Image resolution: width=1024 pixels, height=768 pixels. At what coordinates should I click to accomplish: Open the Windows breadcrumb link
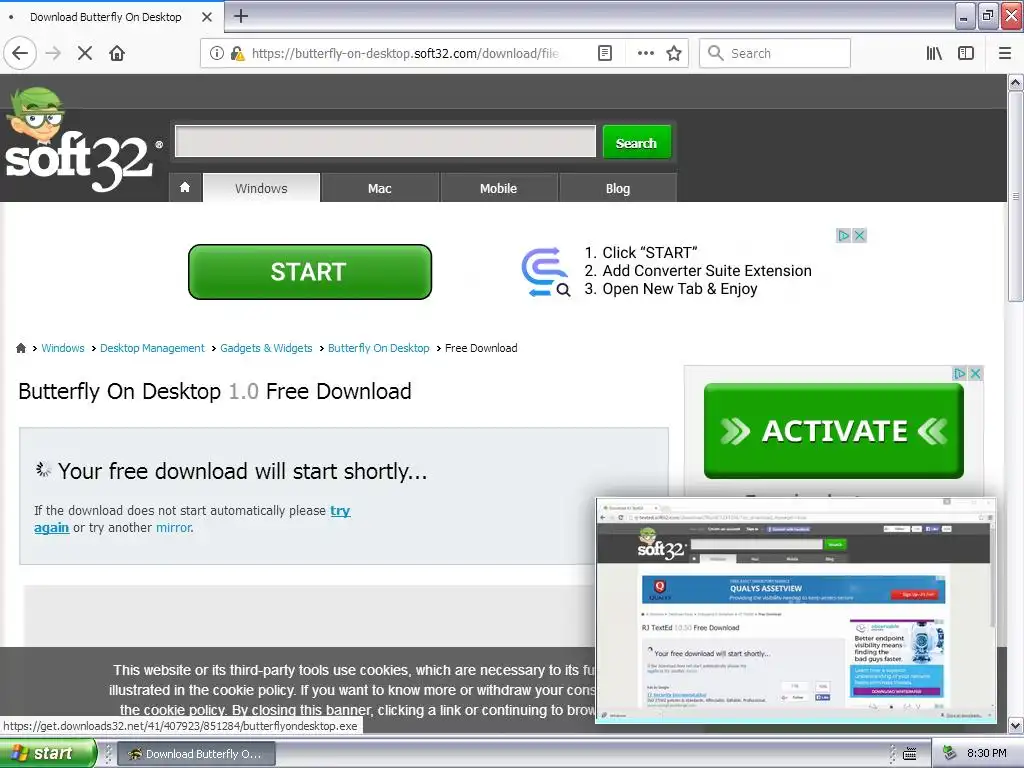[x=63, y=348]
